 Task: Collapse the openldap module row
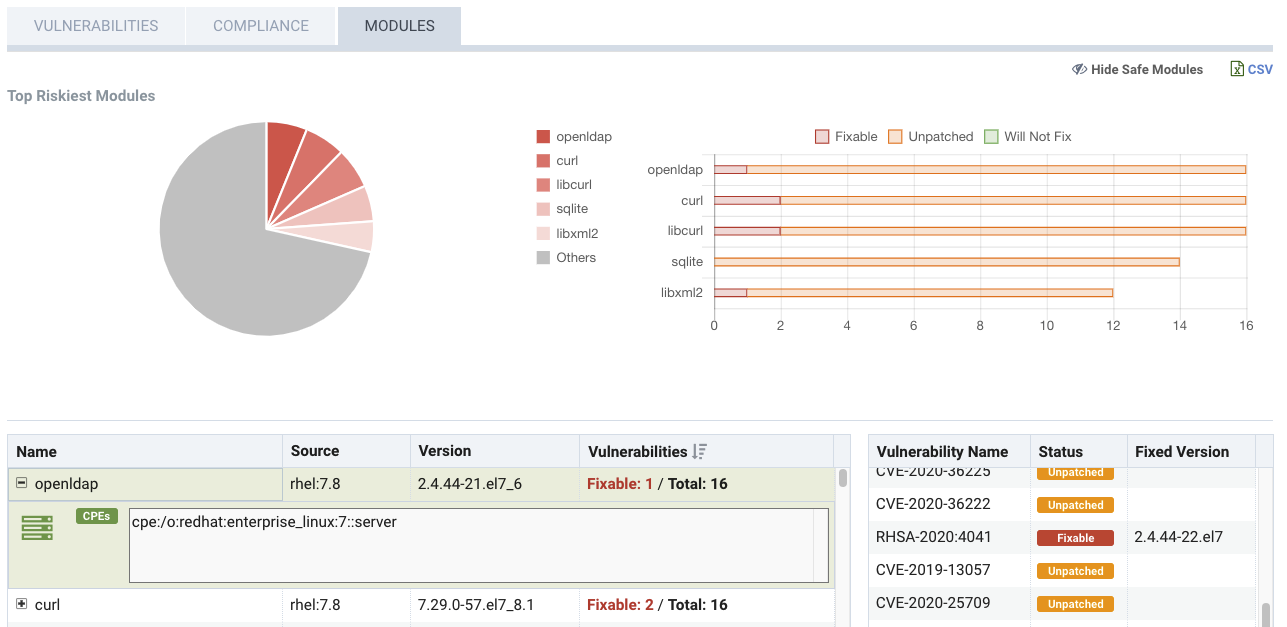(21, 484)
